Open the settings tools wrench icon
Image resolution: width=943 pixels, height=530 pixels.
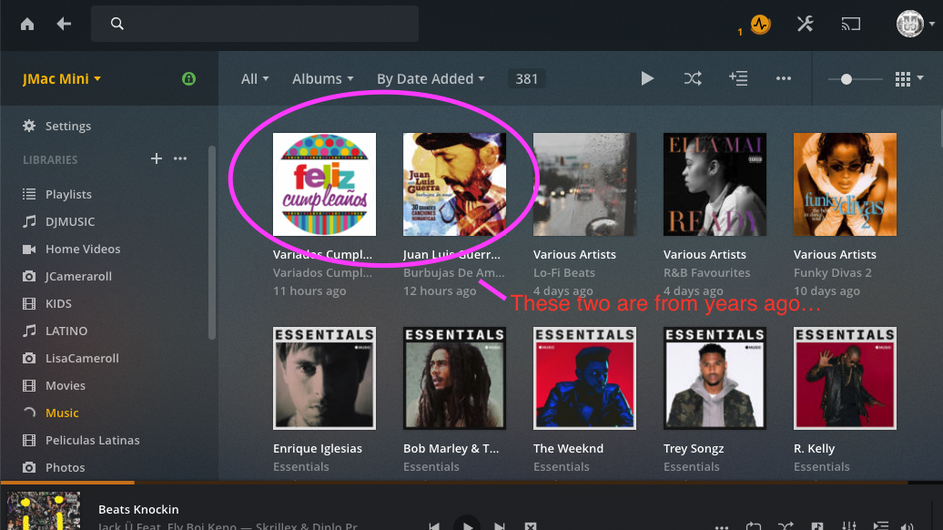pos(805,24)
